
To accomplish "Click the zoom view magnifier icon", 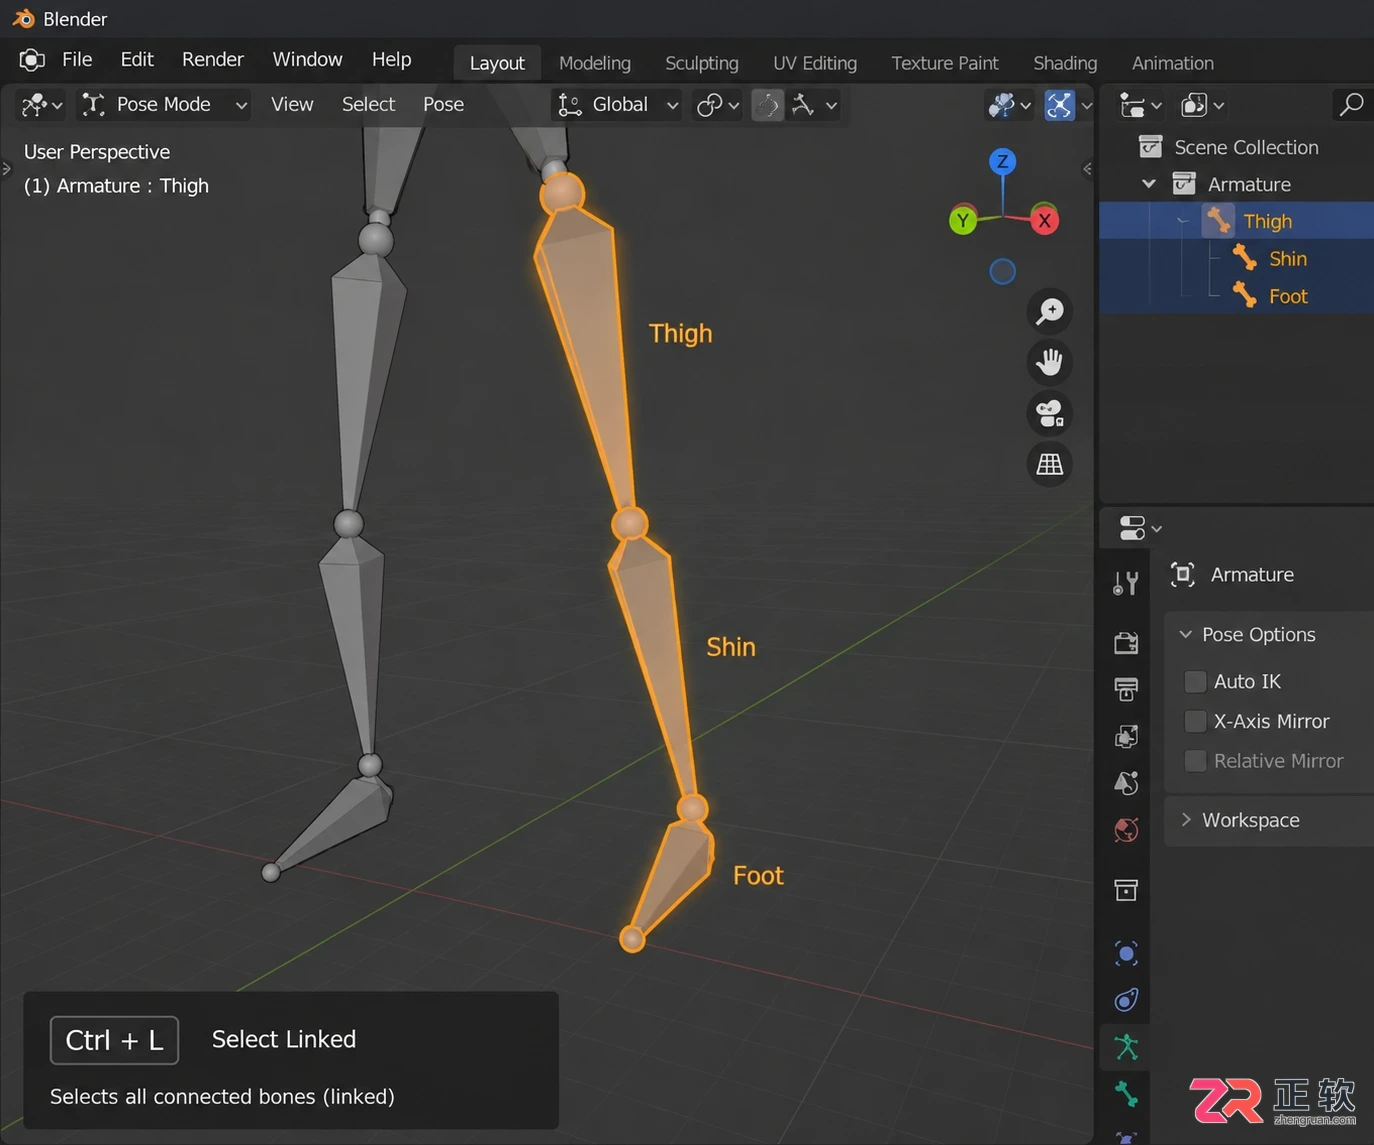I will [1050, 311].
